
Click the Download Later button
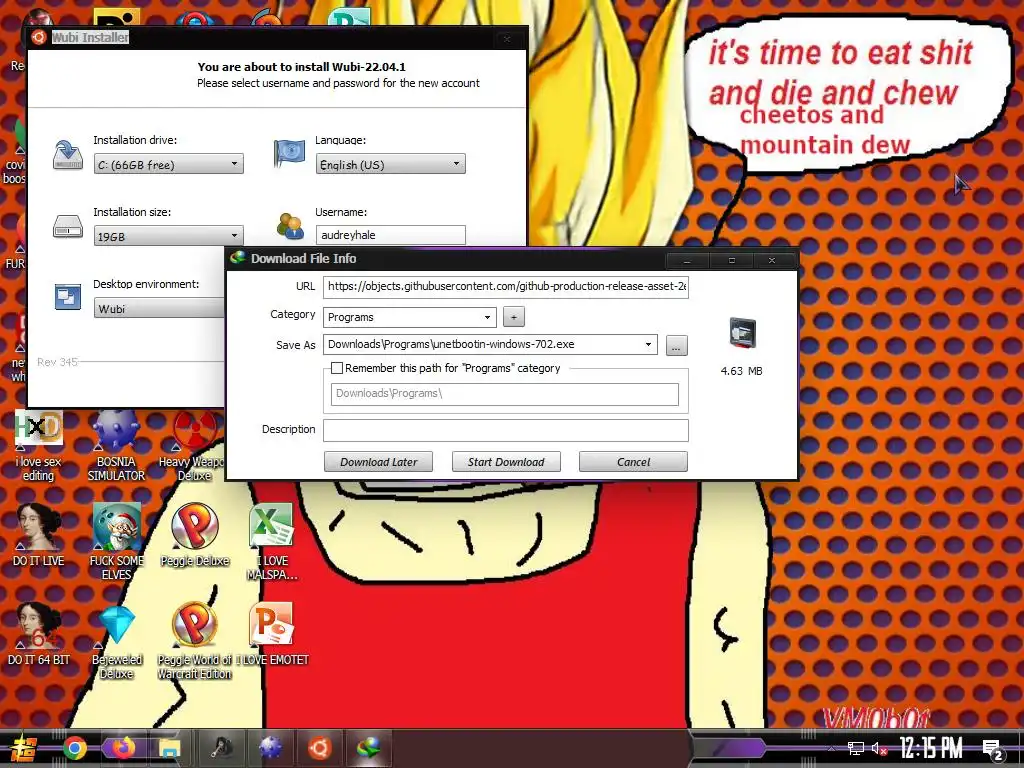point(379,462)
